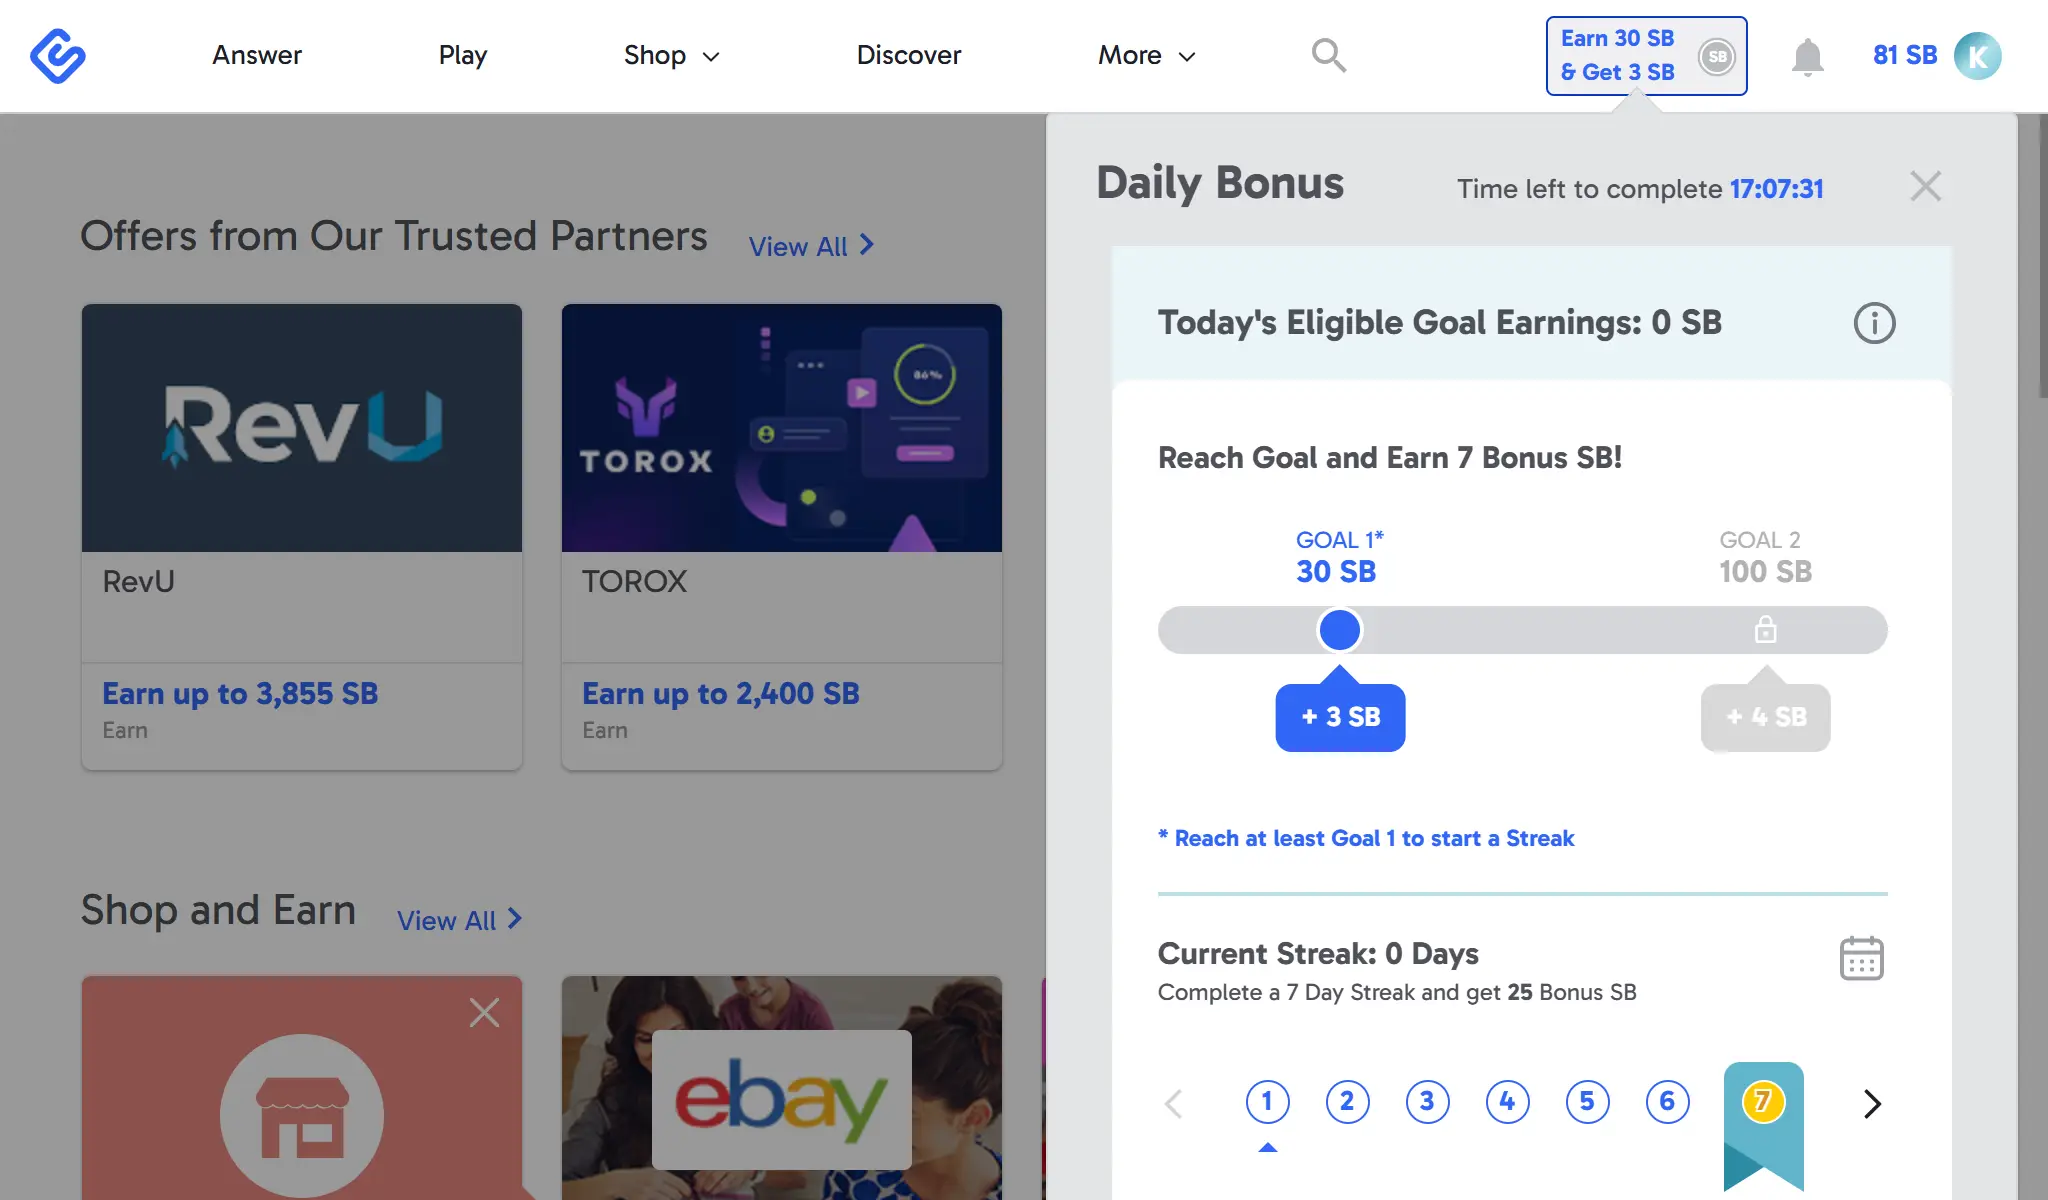Select streak day 3 circle

(1427, 1102)
